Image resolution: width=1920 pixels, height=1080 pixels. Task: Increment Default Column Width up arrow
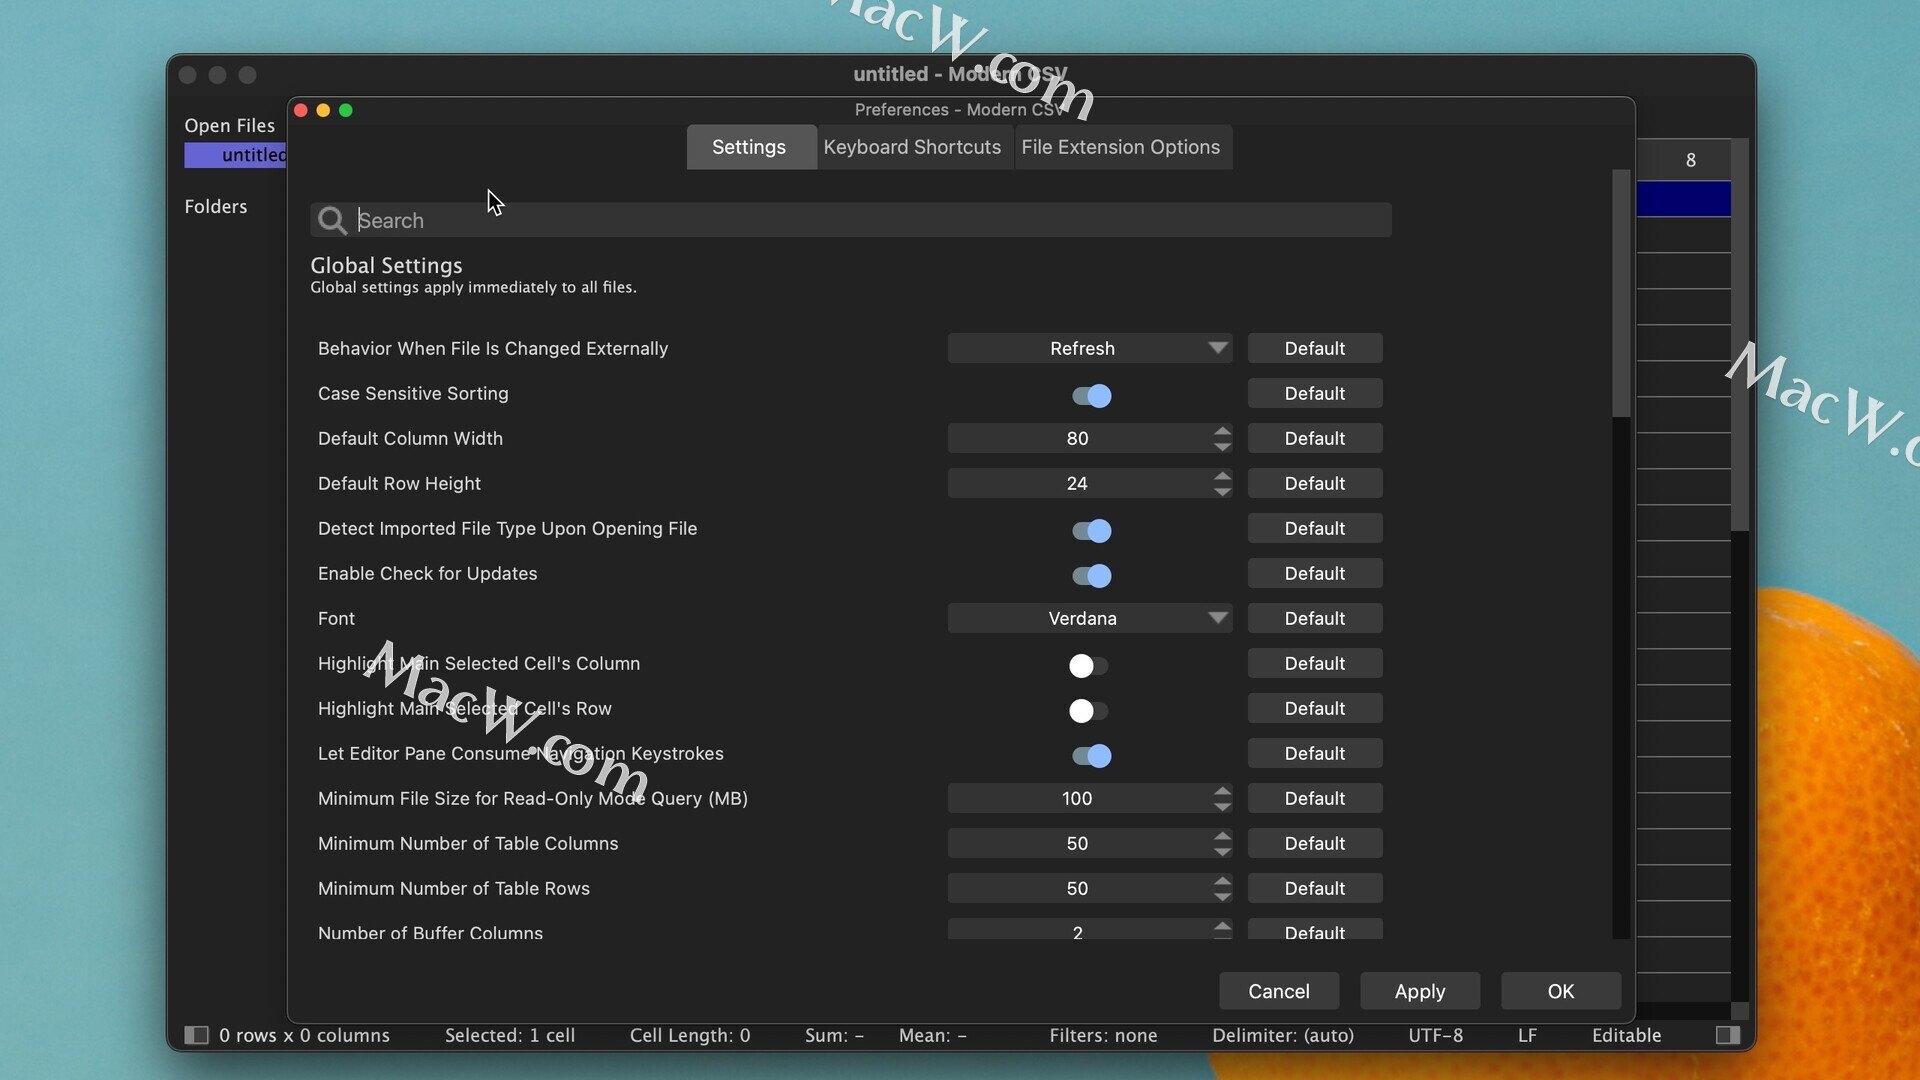pos(1222,431)
